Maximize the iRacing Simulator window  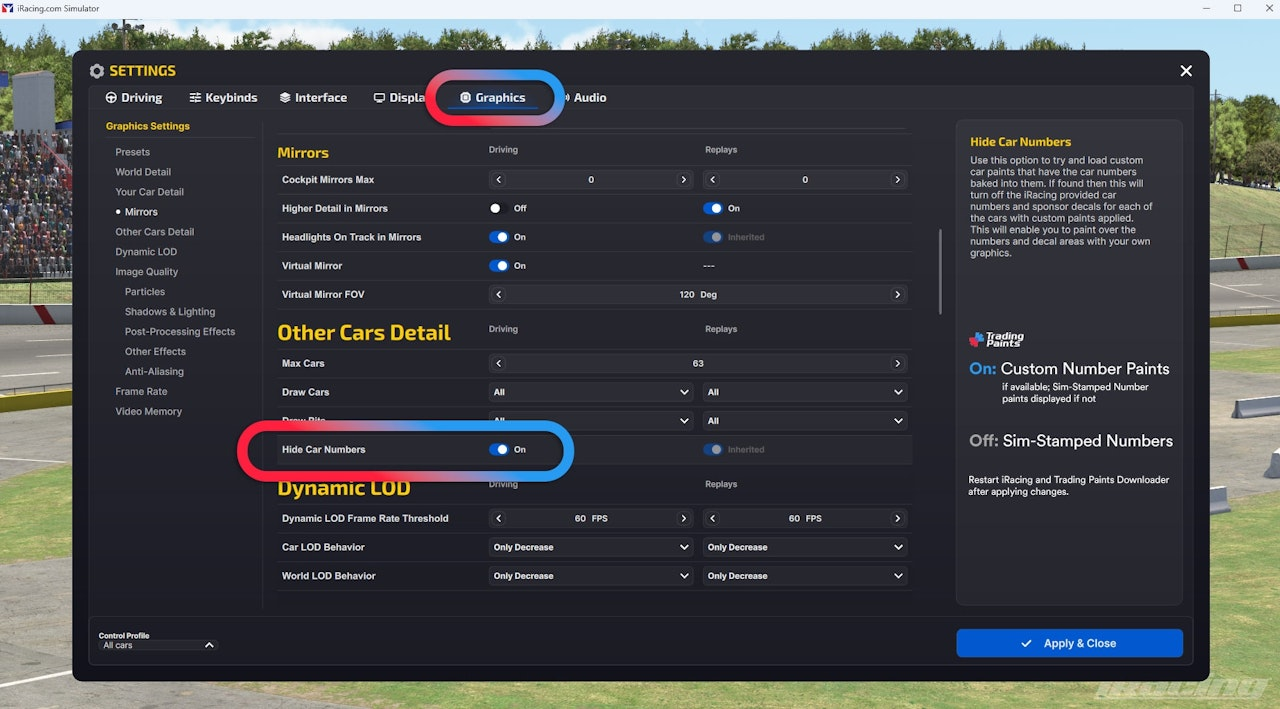pos(1237,8)
